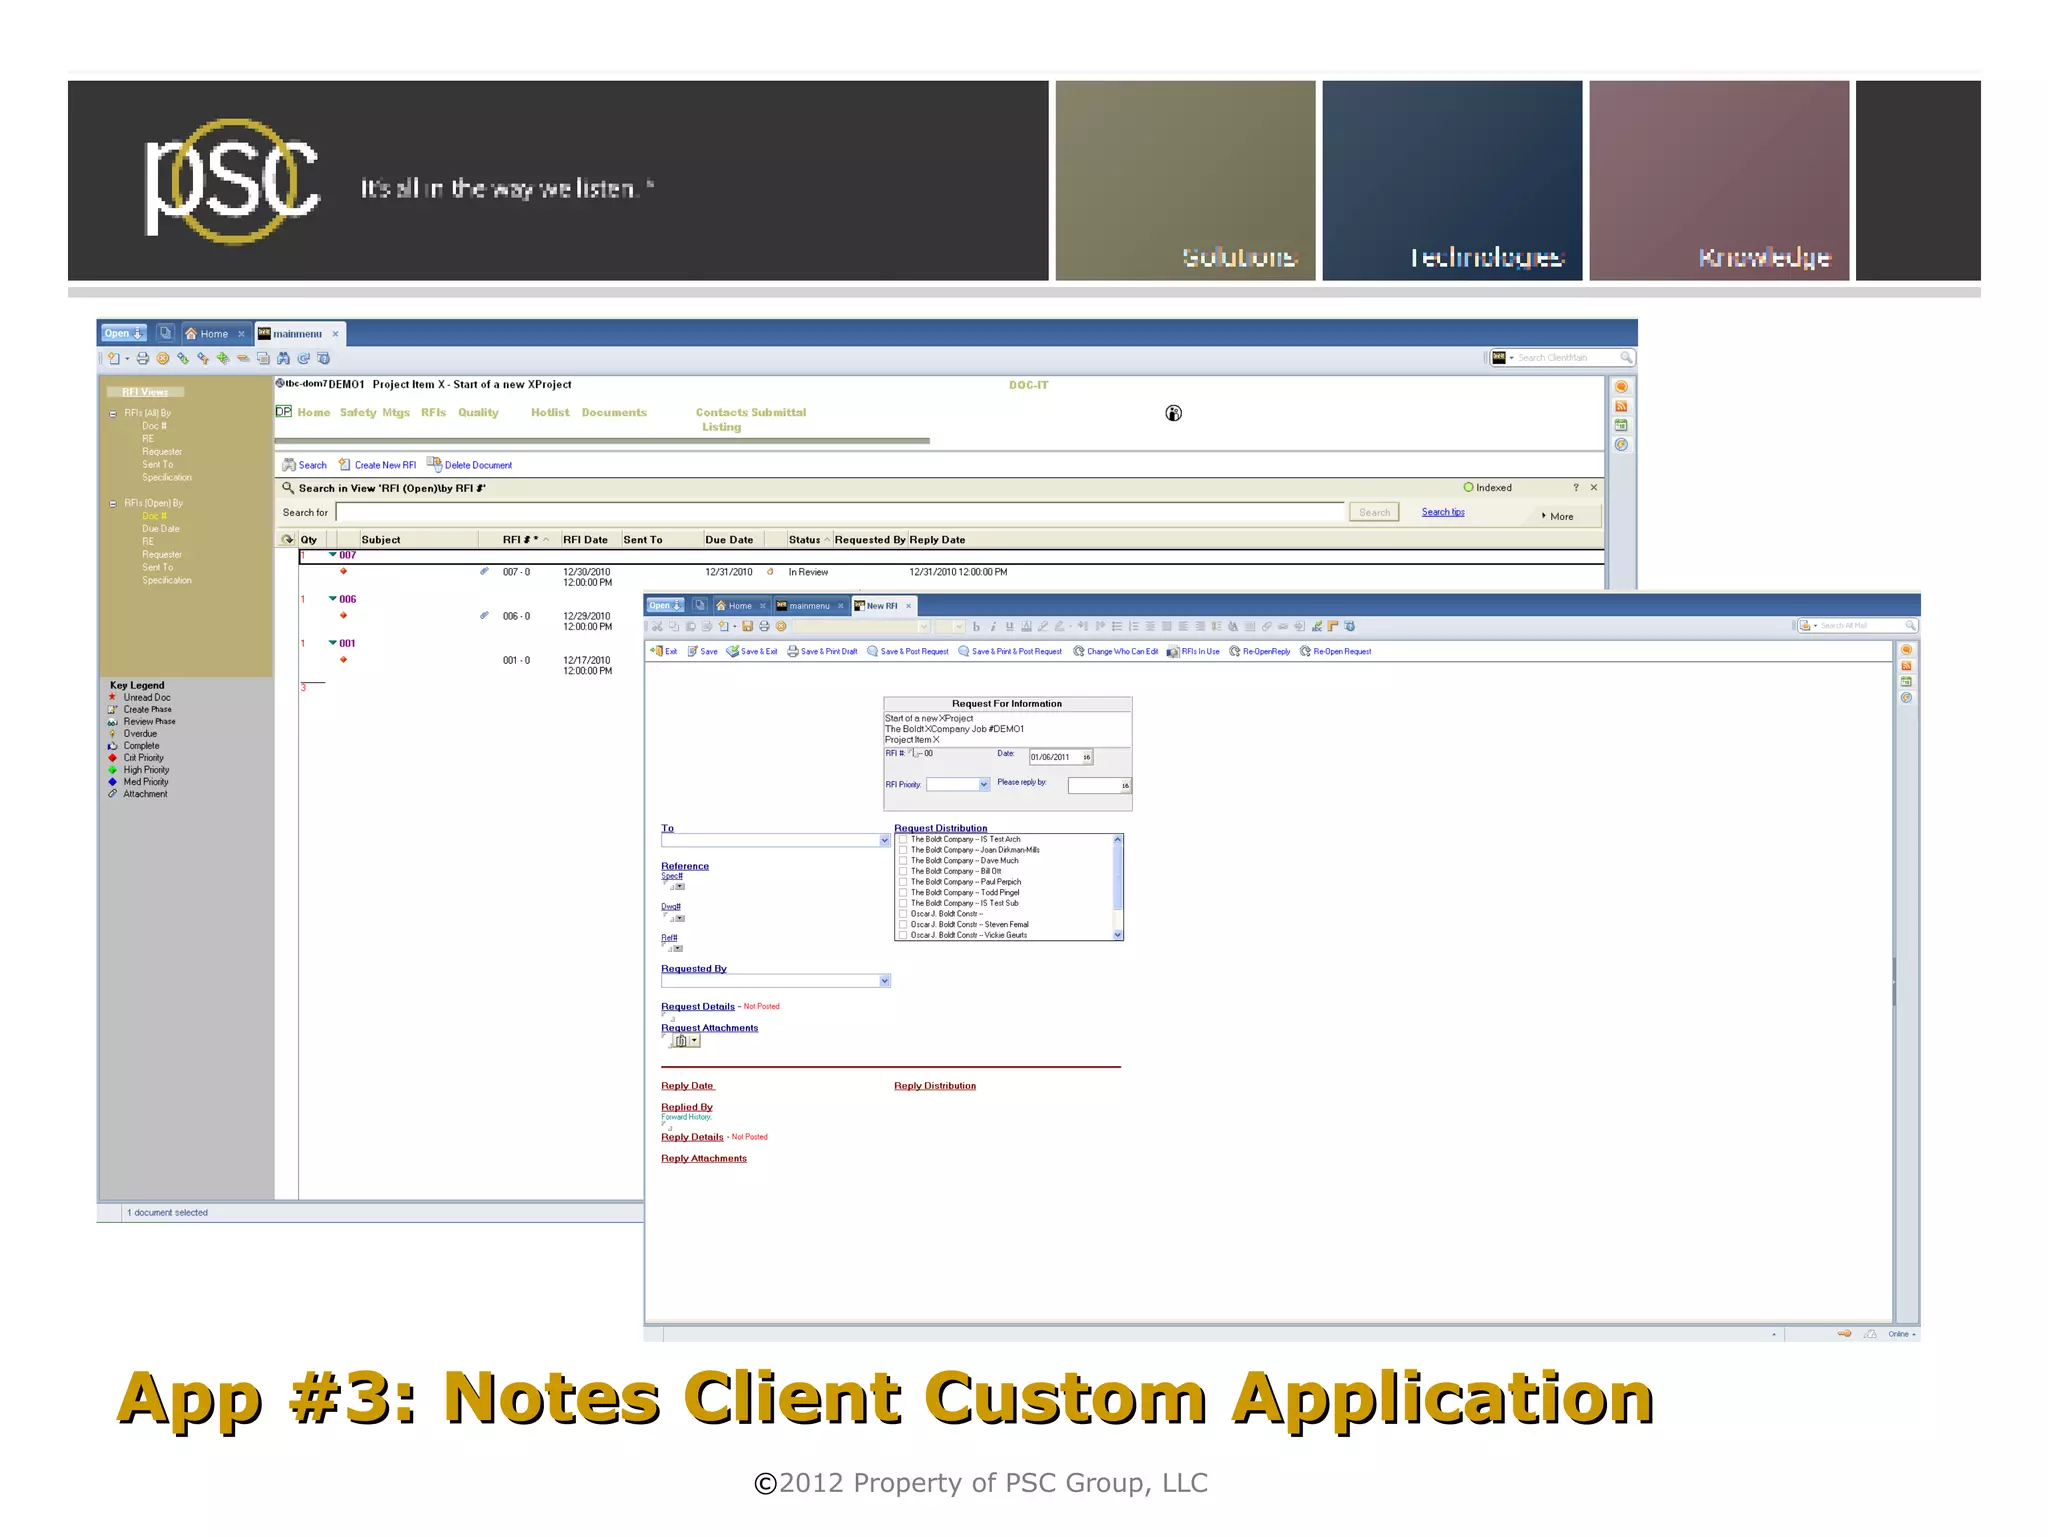Image resolution: width=2048 pixels, height=1537 pixels.
Task: Click the calendar icon in New RFI right sidebar
Action: (x=1906, y=682)
